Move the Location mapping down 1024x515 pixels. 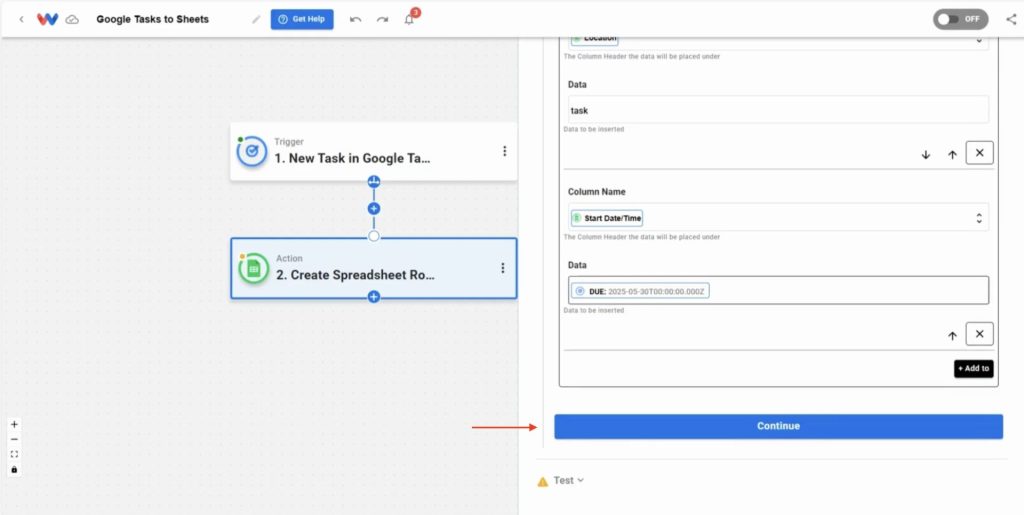[925, 155]
